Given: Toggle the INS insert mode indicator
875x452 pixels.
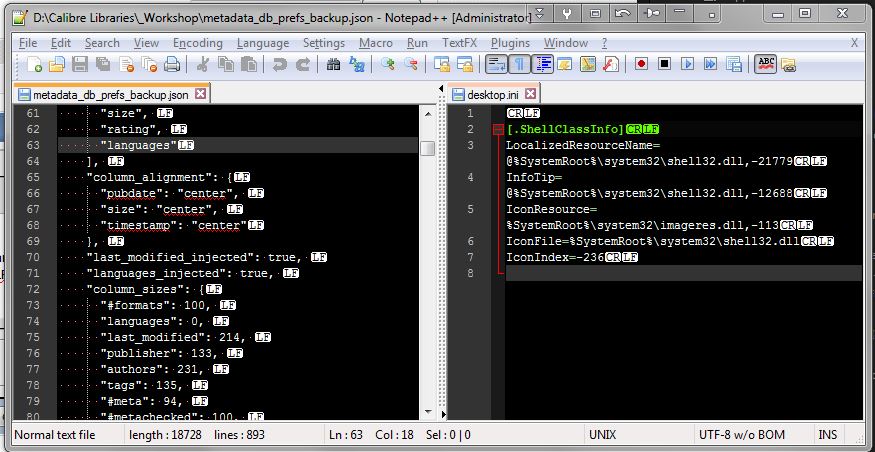Looking at the screenshot, I should [x=828, y=435].
